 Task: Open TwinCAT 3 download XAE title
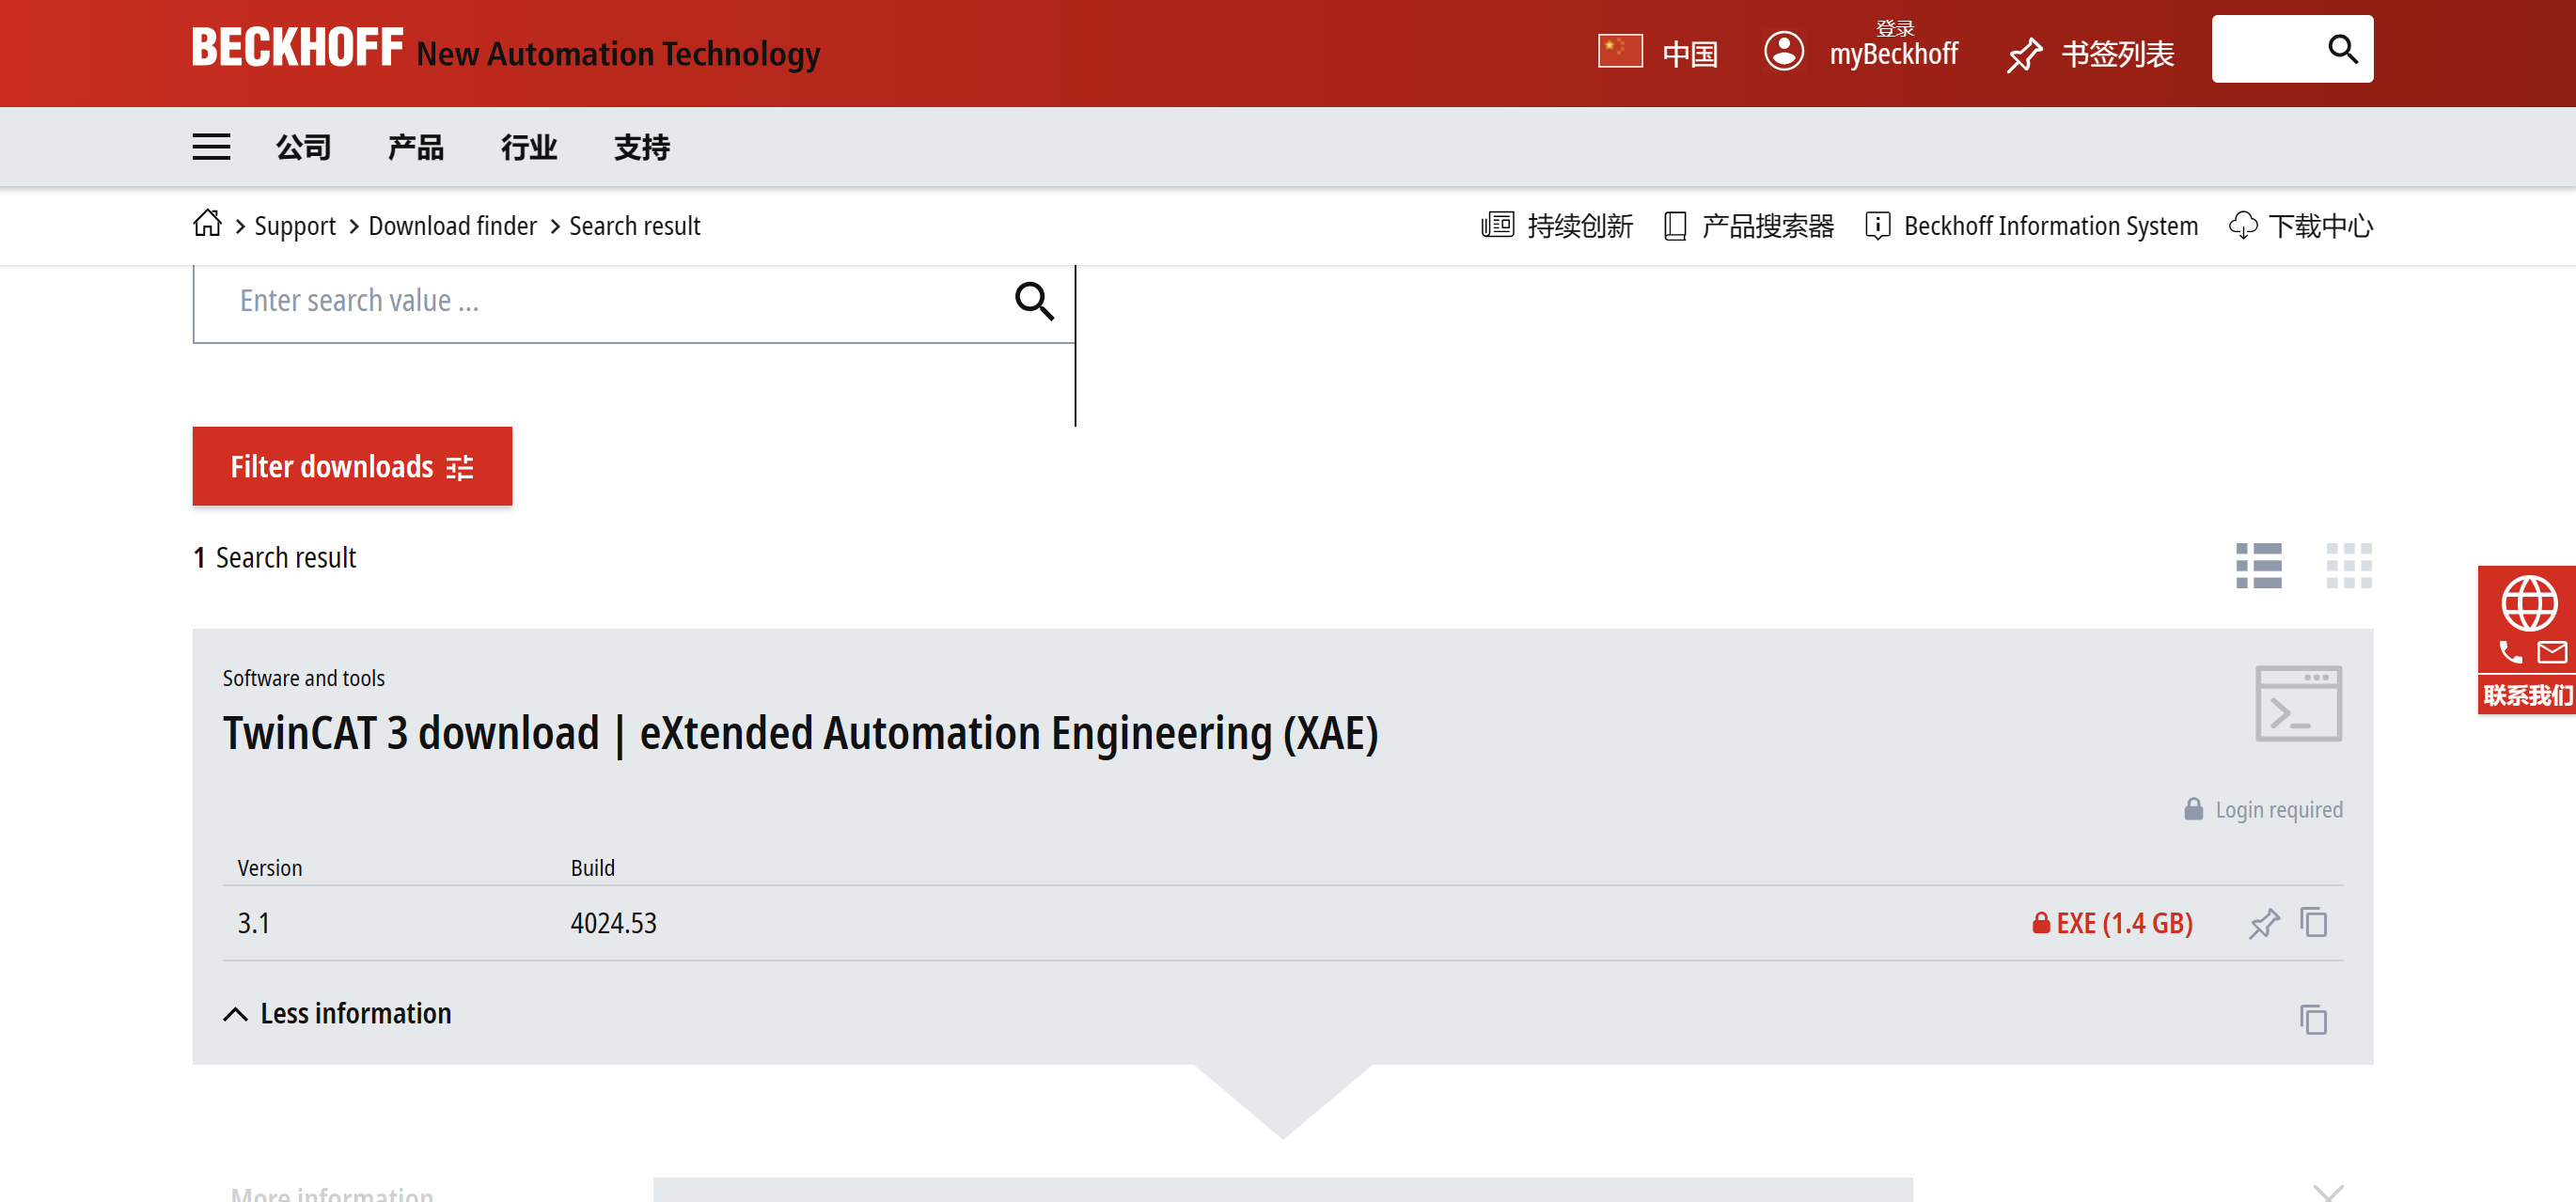(800, 733)
